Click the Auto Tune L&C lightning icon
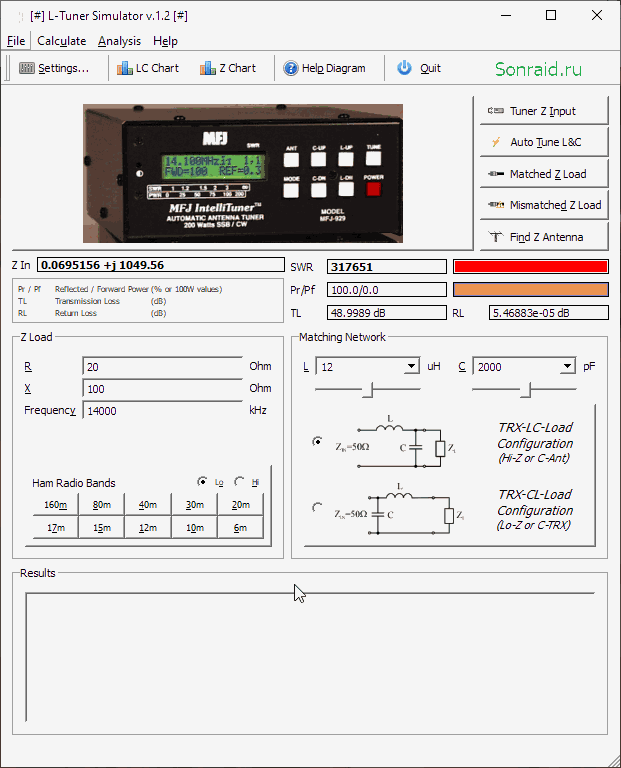The height and width of the screenshot is (768, 621). [x=496, y=142]
